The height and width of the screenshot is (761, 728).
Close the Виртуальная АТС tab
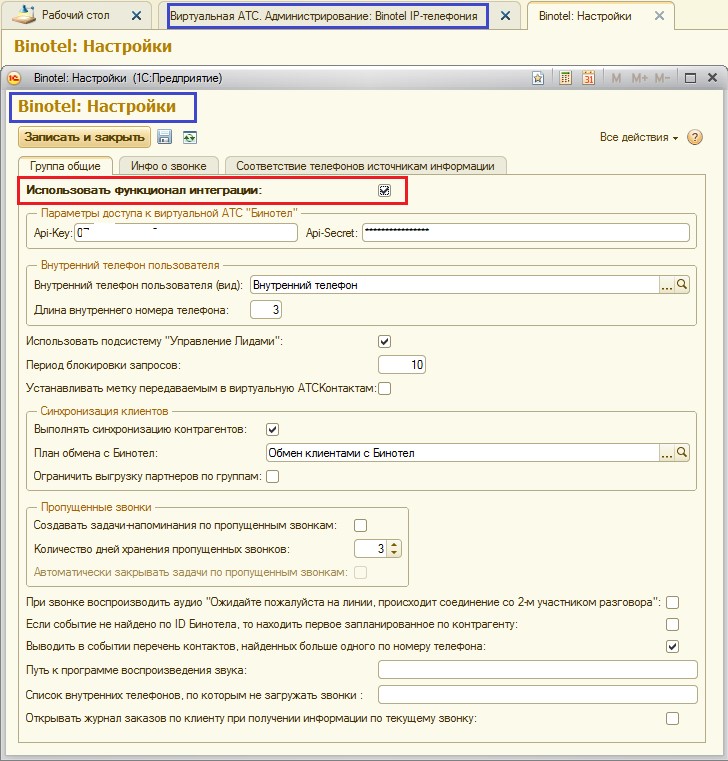click(x=505, y=16)
